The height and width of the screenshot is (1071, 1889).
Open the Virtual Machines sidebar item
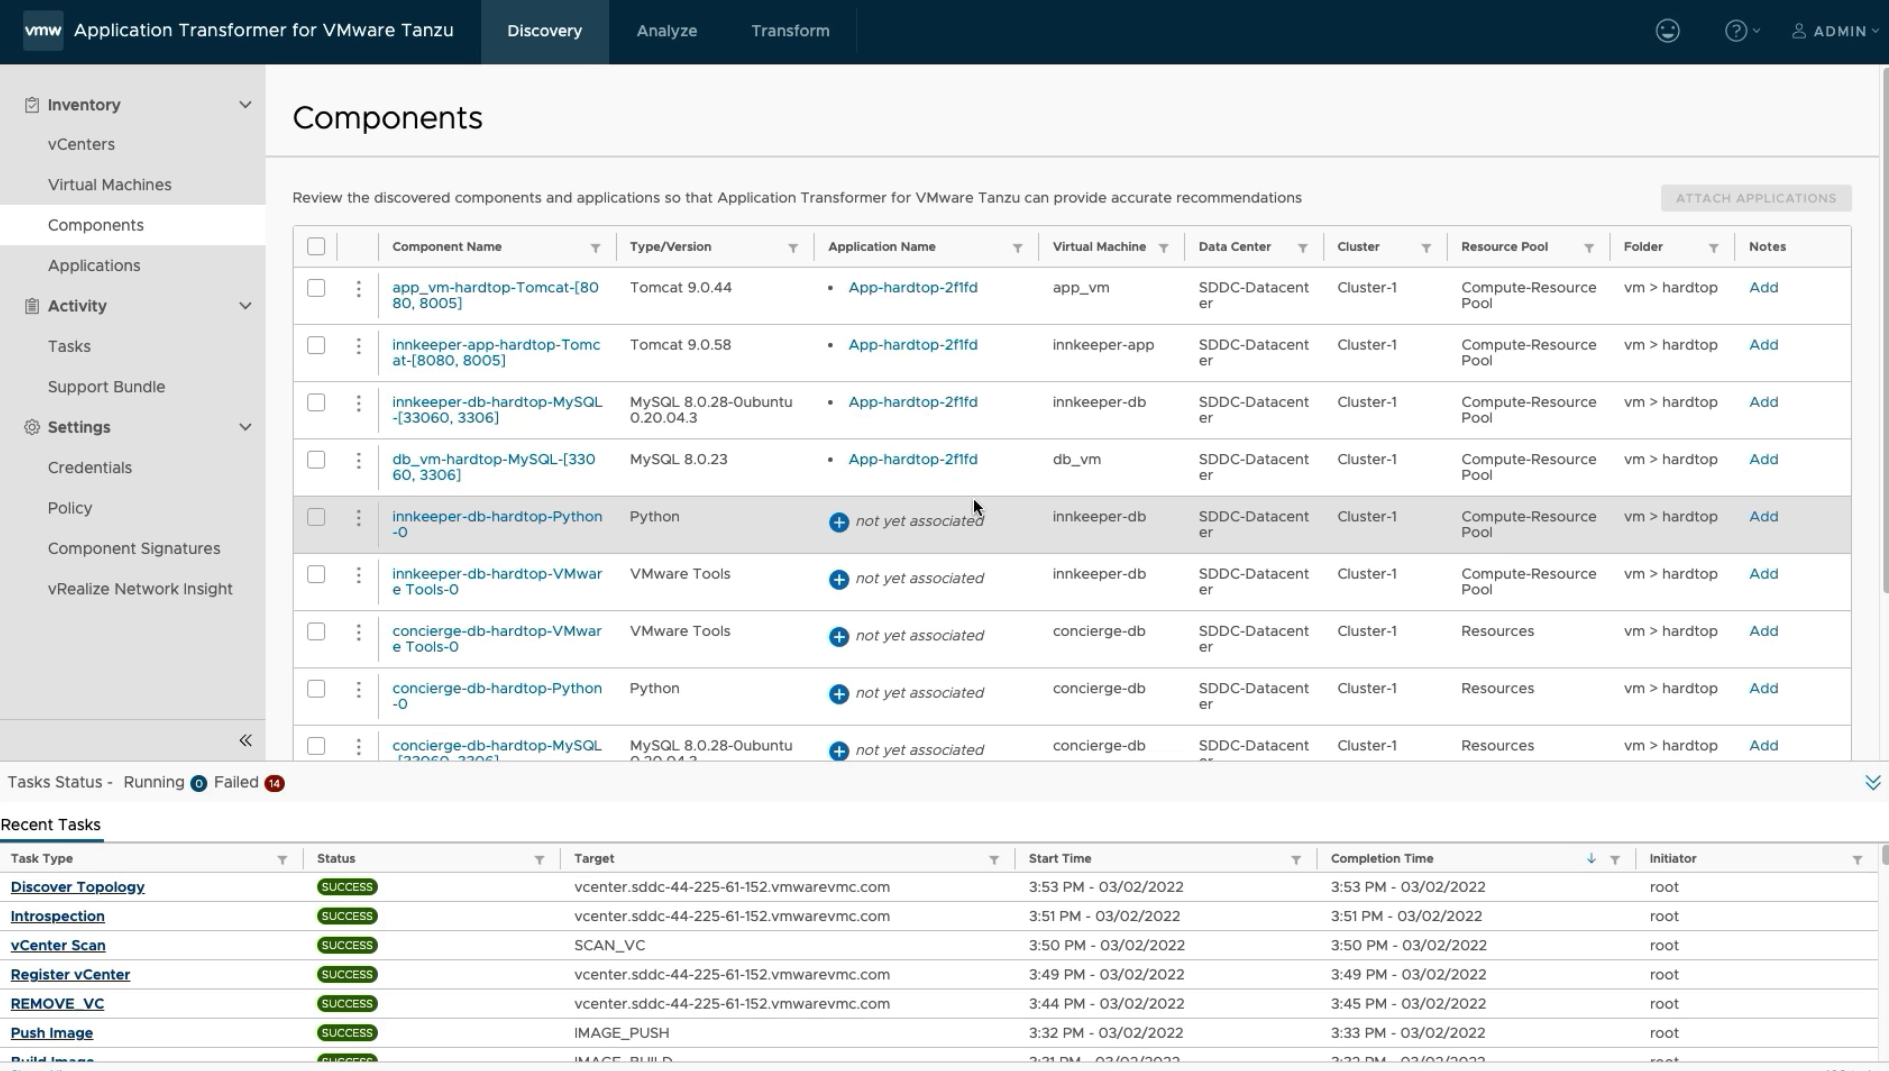[109, 185]
